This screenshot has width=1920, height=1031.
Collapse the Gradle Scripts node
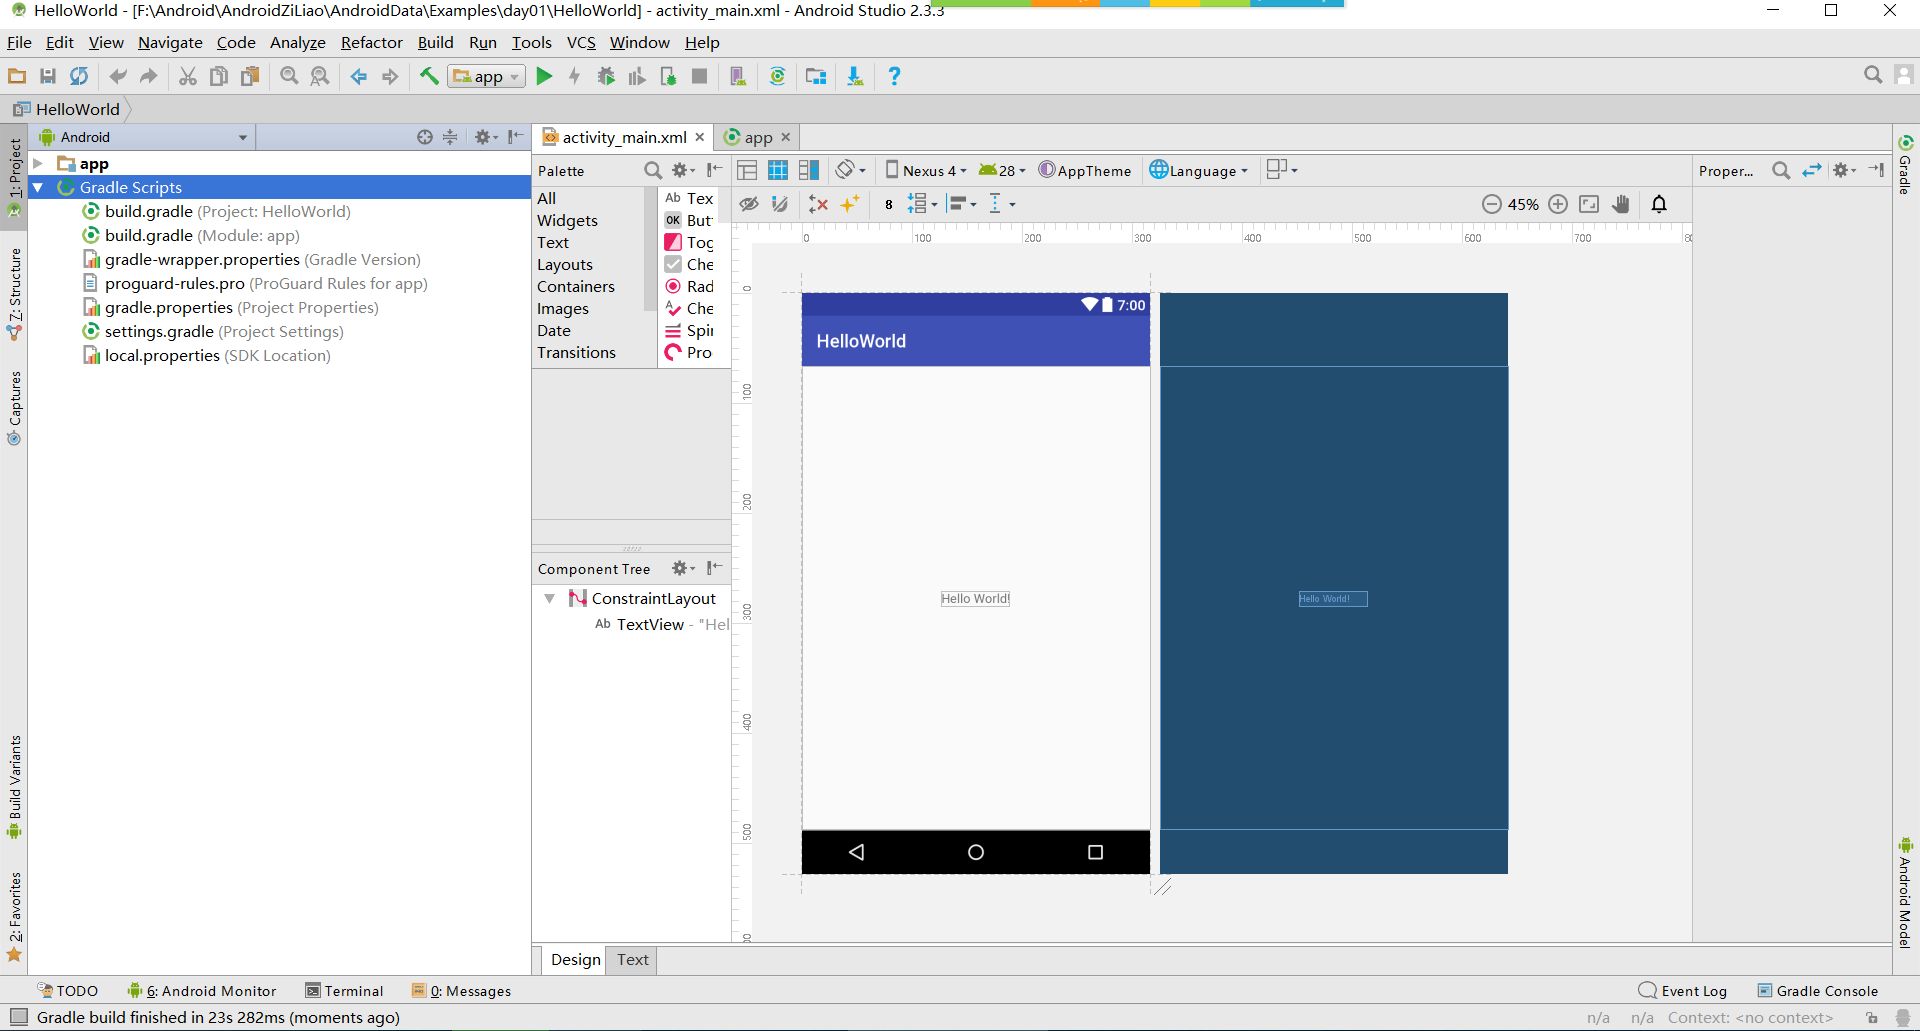(x=38, y=187)
